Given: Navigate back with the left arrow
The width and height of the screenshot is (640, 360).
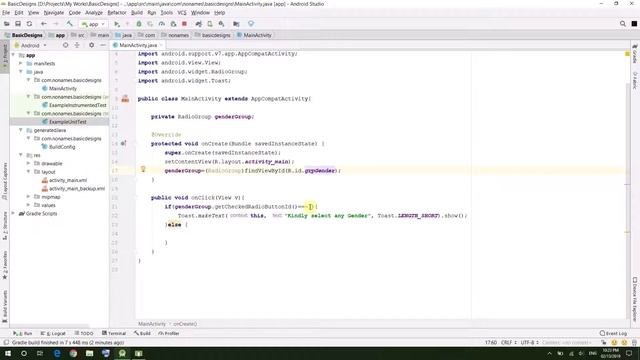Looking at the screenshot, I should [x=44, y=24].
